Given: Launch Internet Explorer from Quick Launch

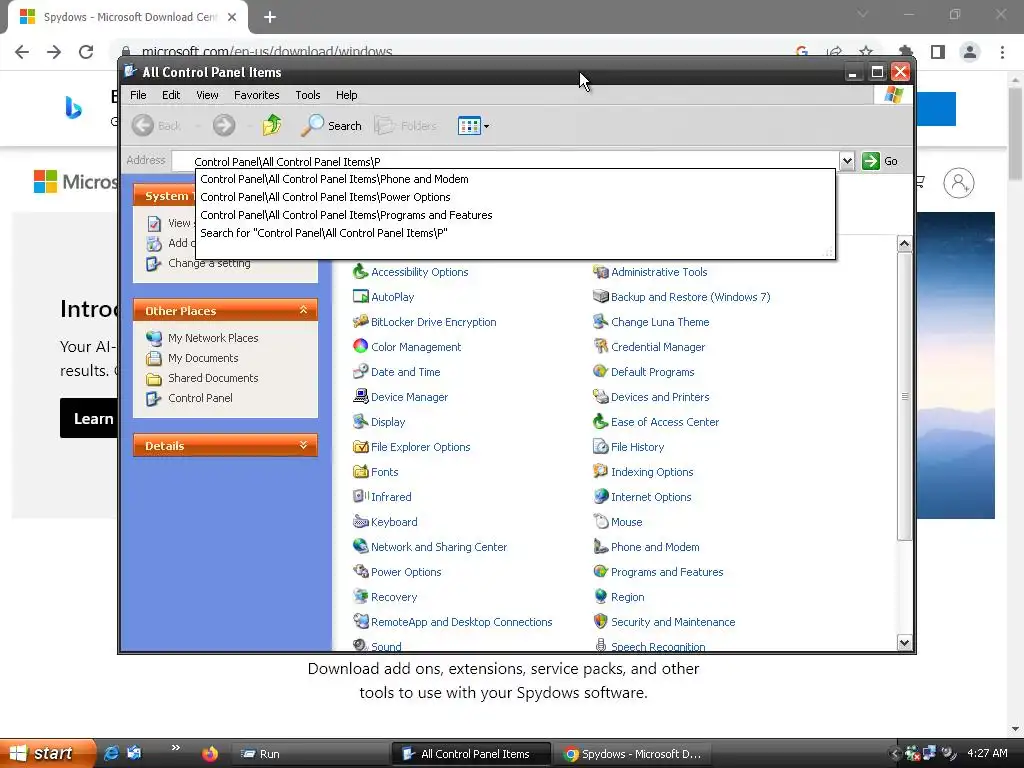Looking at the screenshot, I should 112,753.
